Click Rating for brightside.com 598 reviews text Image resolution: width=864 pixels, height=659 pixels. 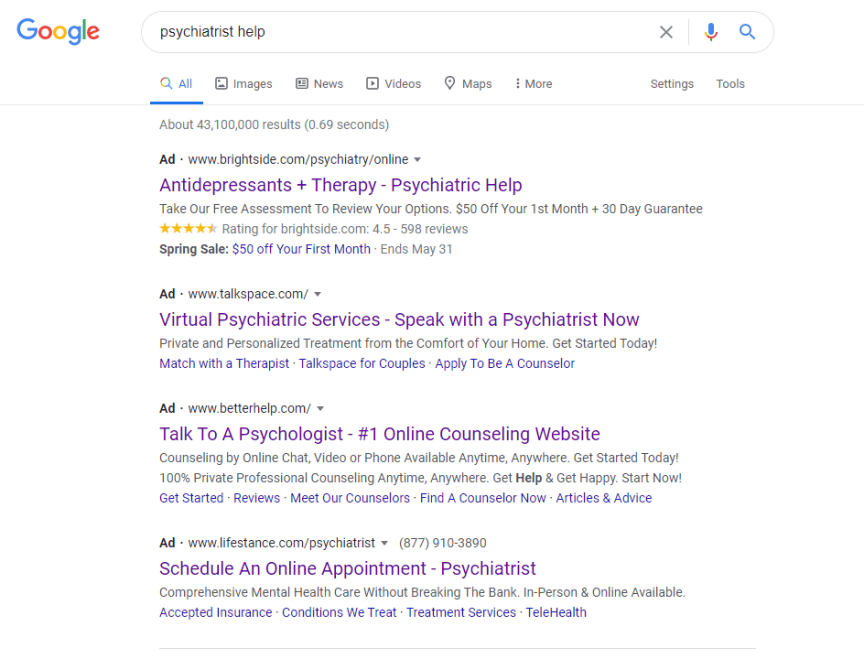(x=345, y=229)
